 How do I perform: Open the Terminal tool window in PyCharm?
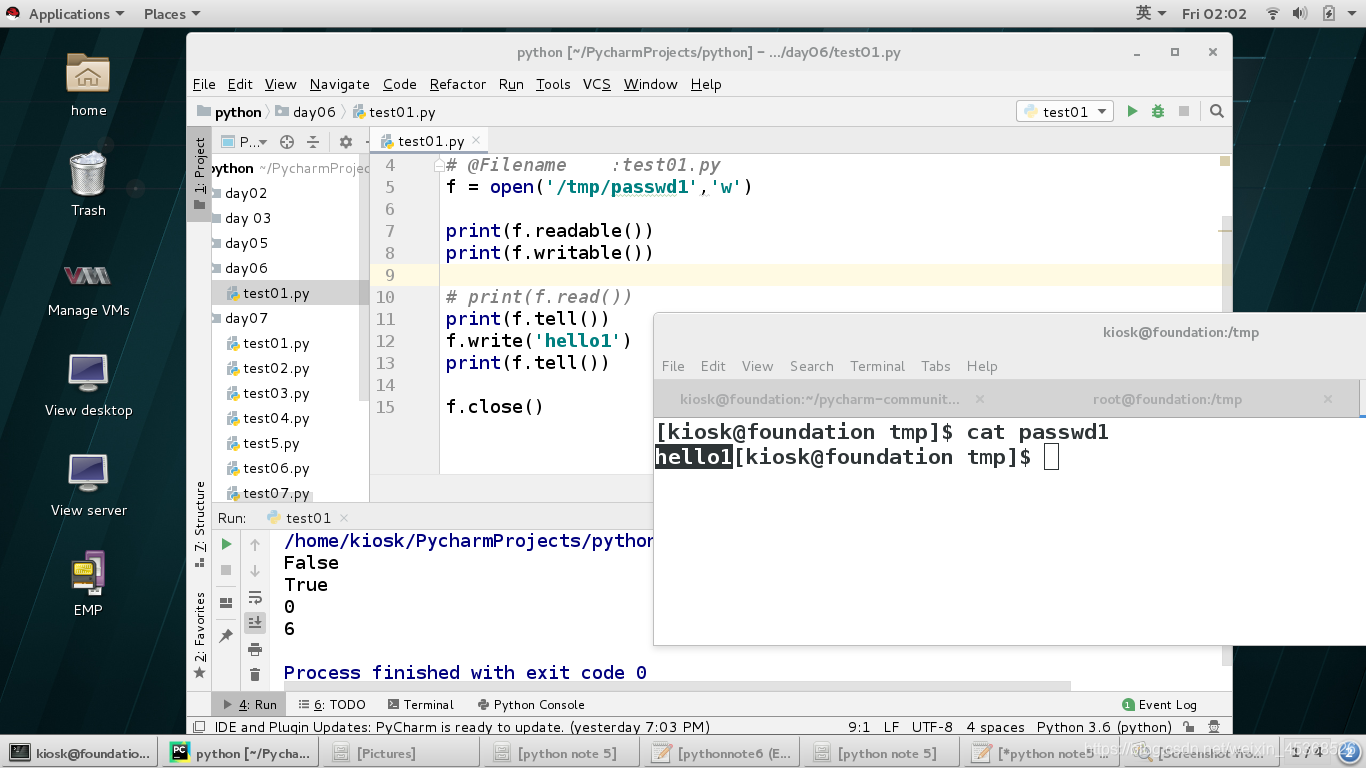pos(421,705)
